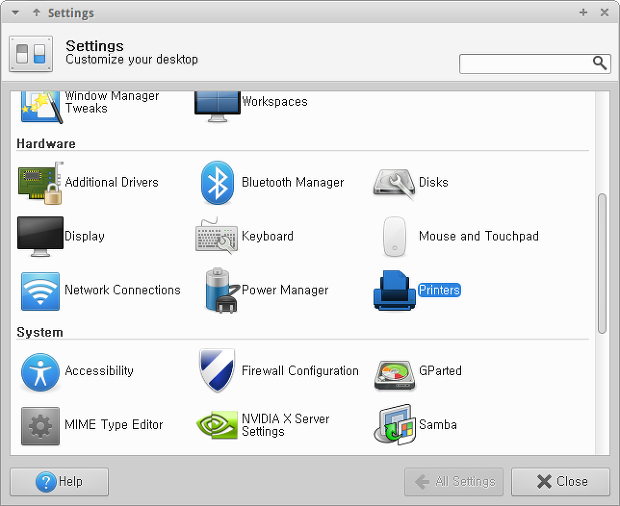The height and width of the screenshot is (506, 620).
Task: Maximize window with plus button
Action: coord(583,13)
